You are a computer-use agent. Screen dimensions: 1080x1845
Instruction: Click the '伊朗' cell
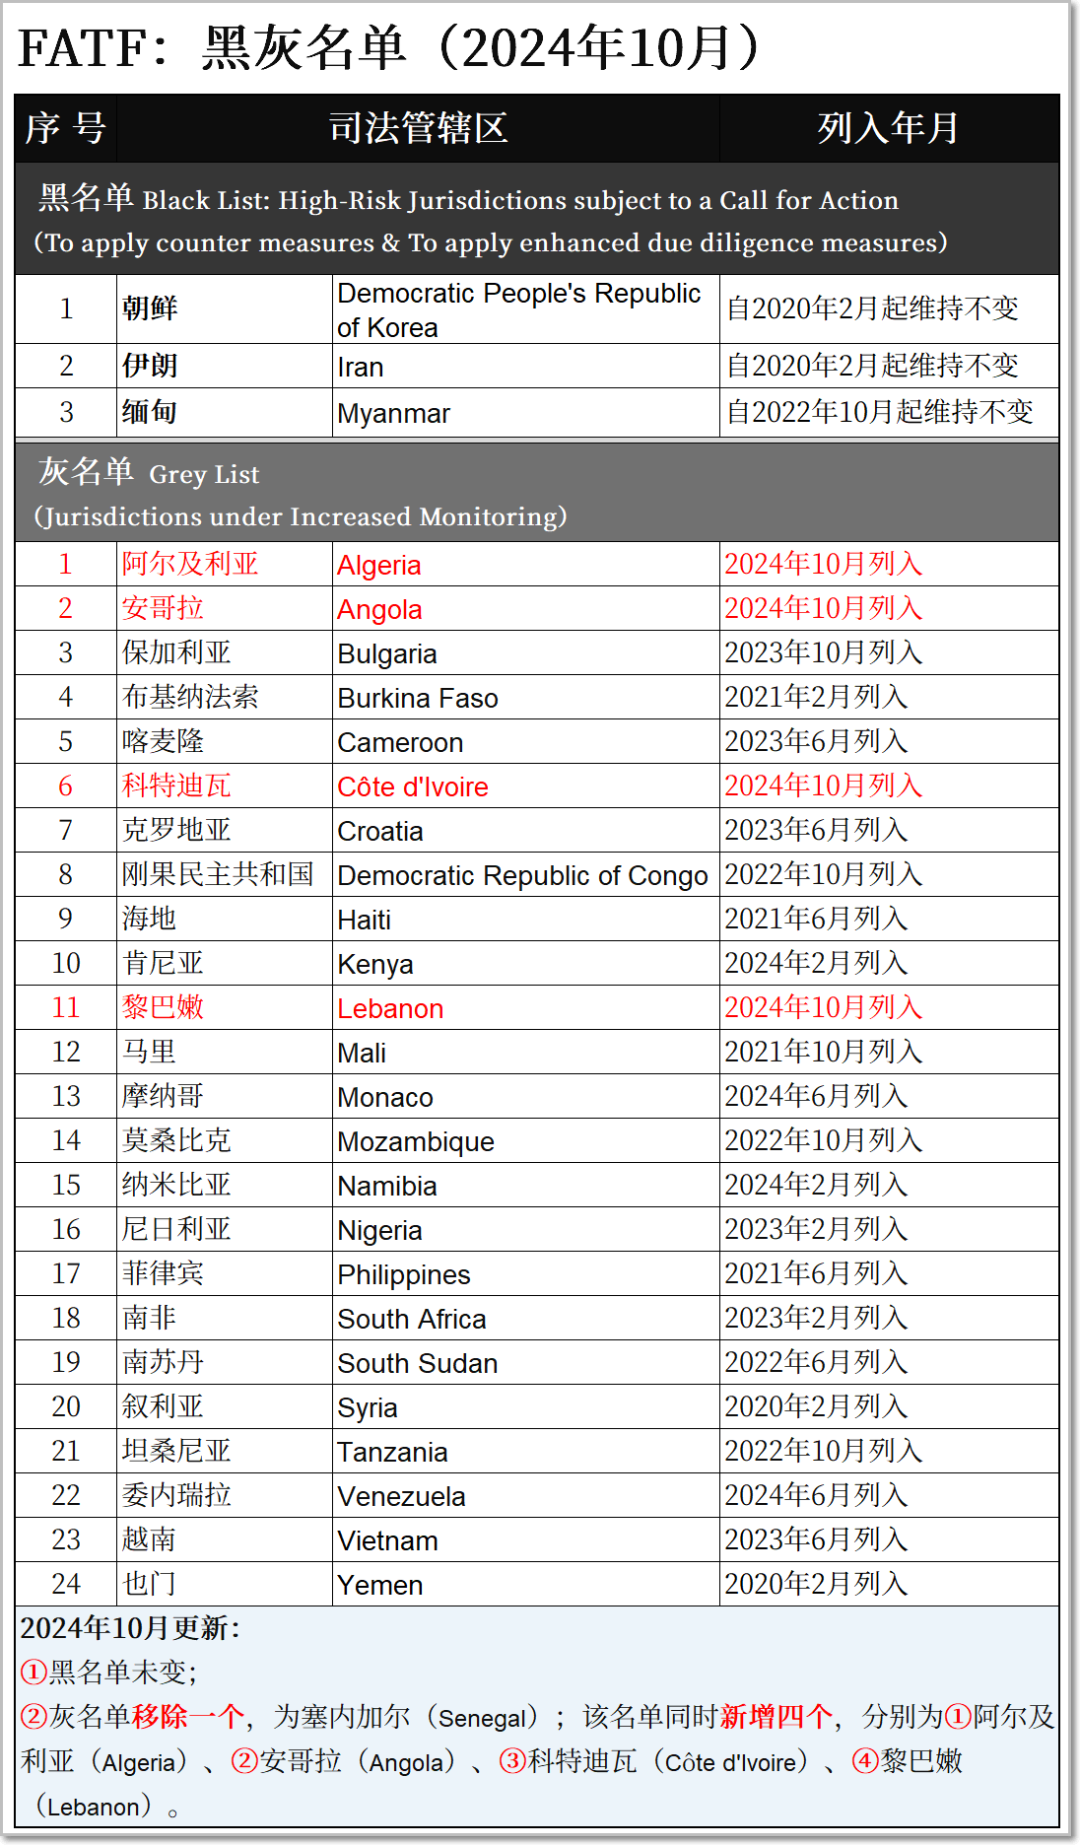point(224,367)
